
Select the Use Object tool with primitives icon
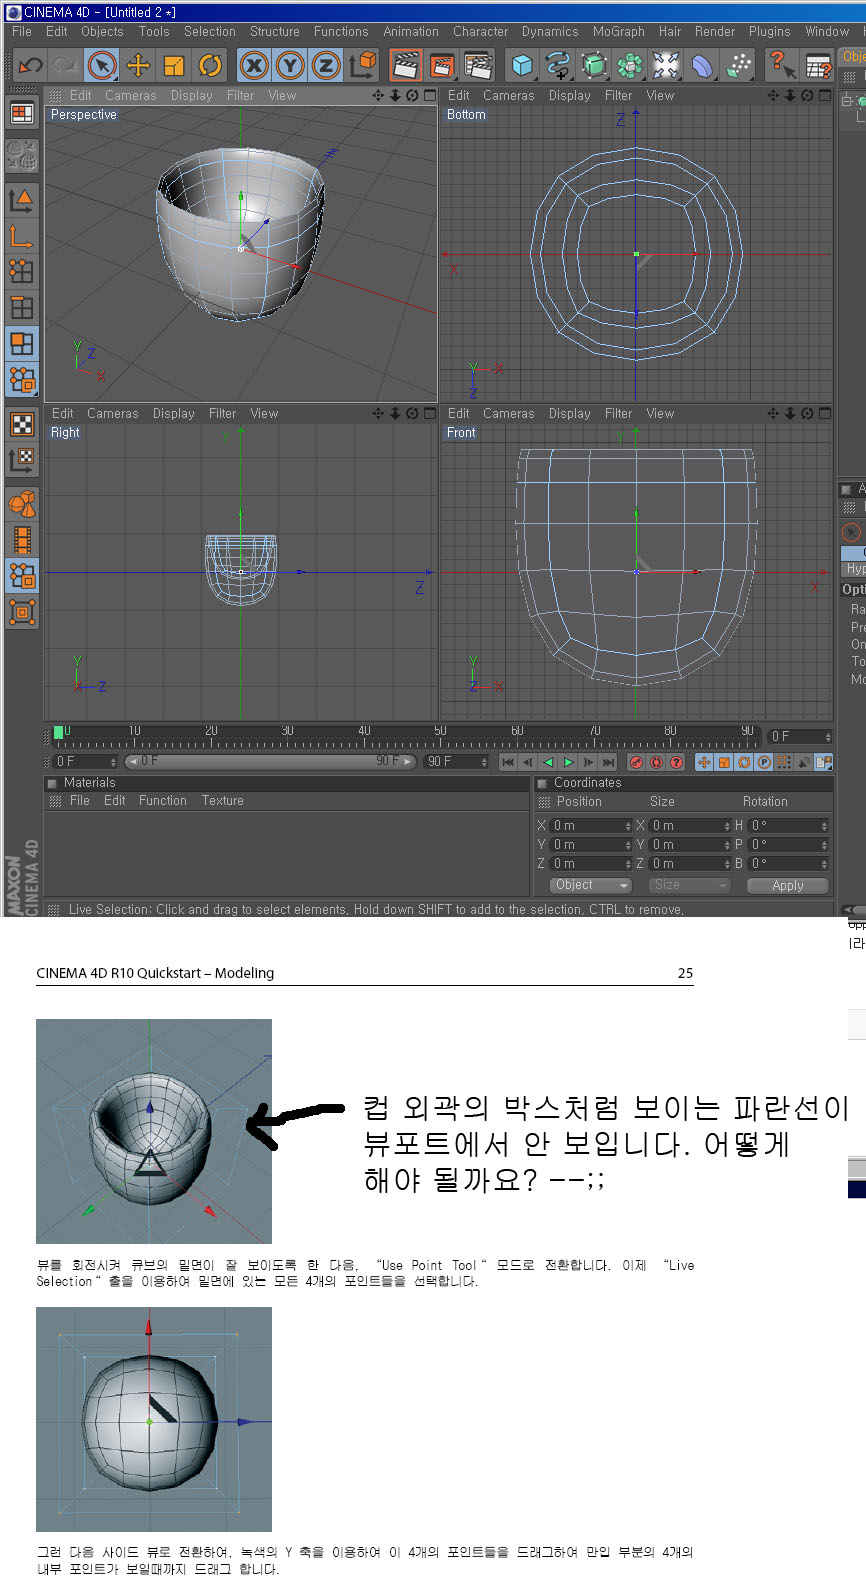22,503
